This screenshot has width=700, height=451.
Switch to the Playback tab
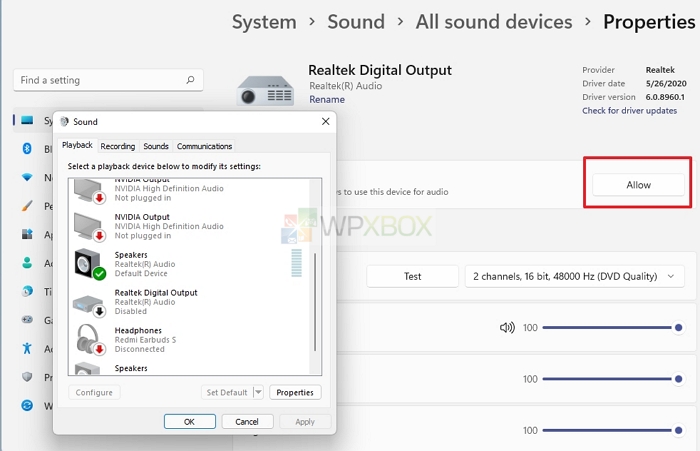click(77, 145)
